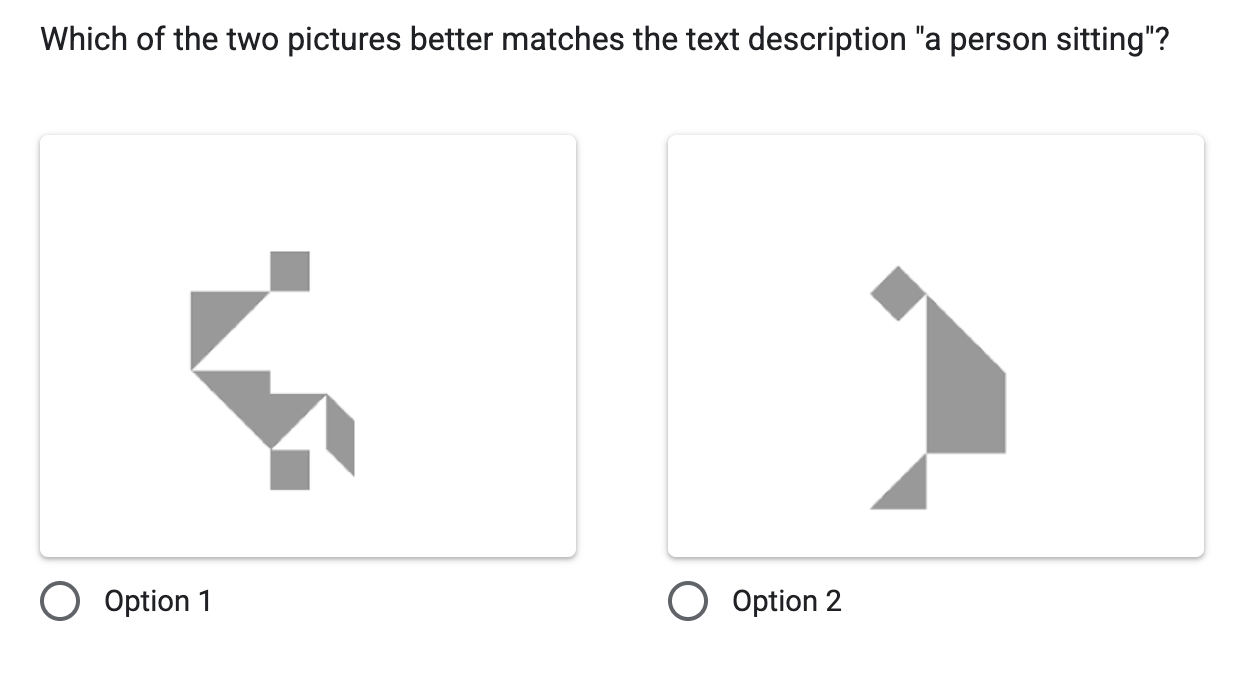
Task: Click the left tangram figure image
Action: point(270,370)
